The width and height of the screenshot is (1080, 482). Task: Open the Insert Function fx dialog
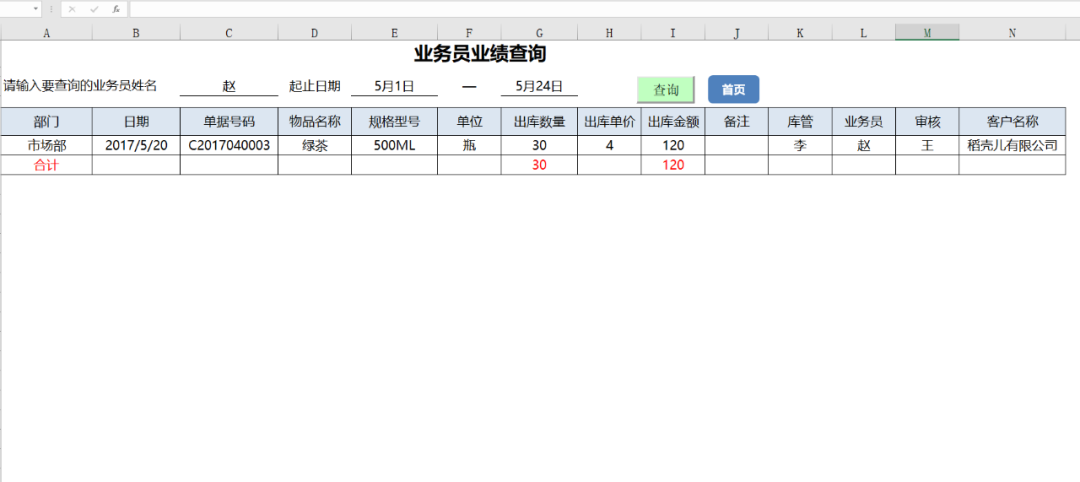(116, 9)
